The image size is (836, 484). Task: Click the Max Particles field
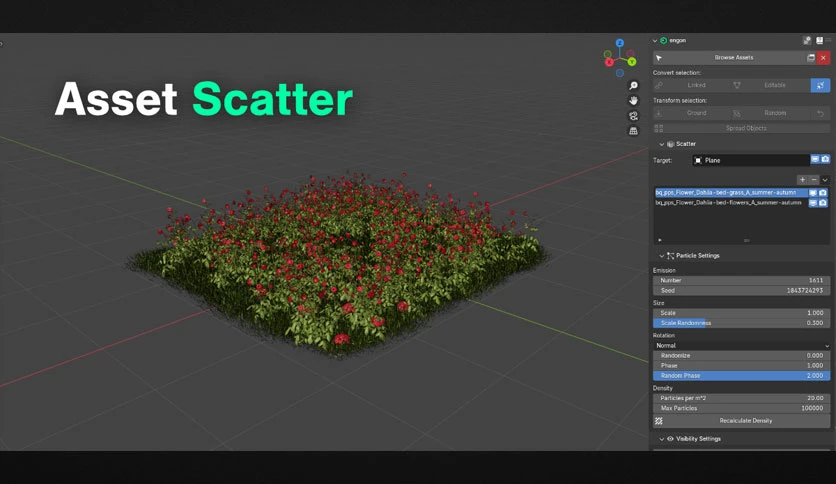(742, 408)
